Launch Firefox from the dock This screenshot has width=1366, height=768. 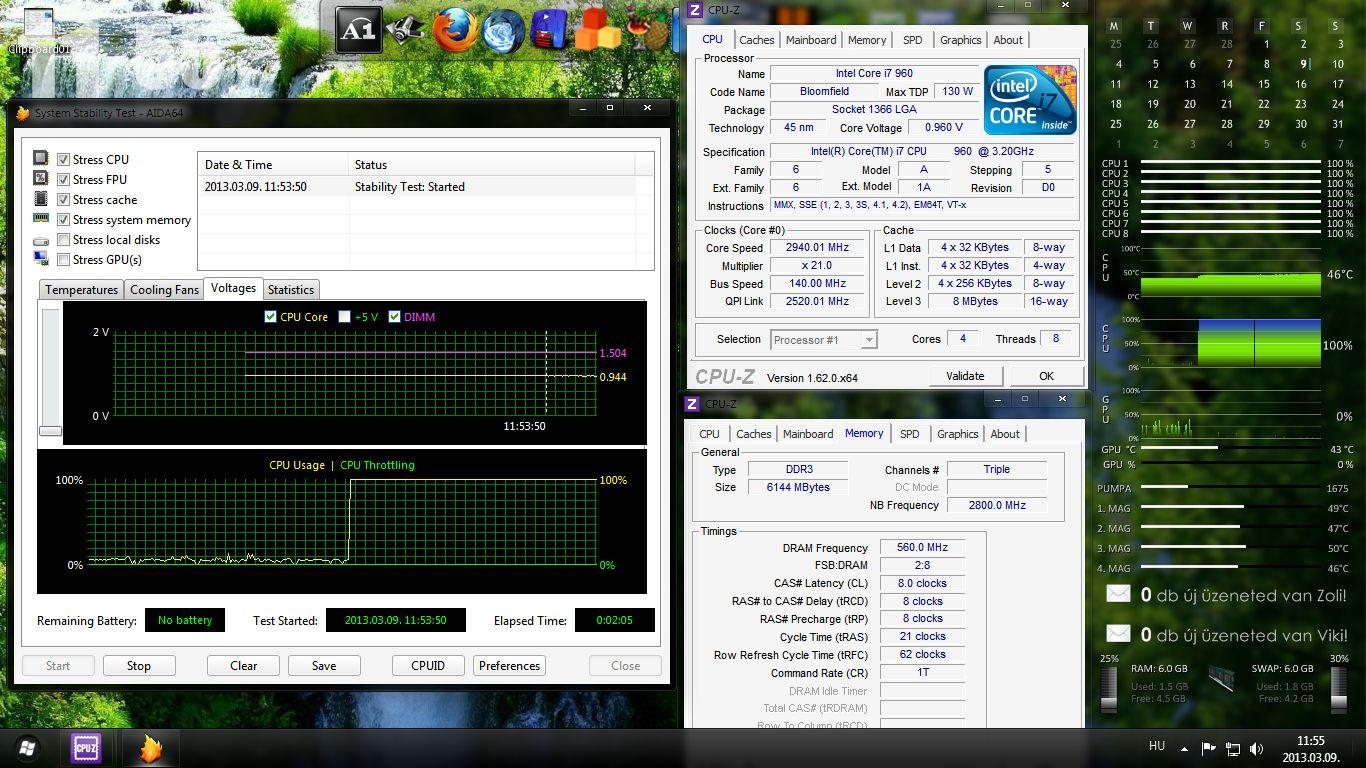pos(453,30)
